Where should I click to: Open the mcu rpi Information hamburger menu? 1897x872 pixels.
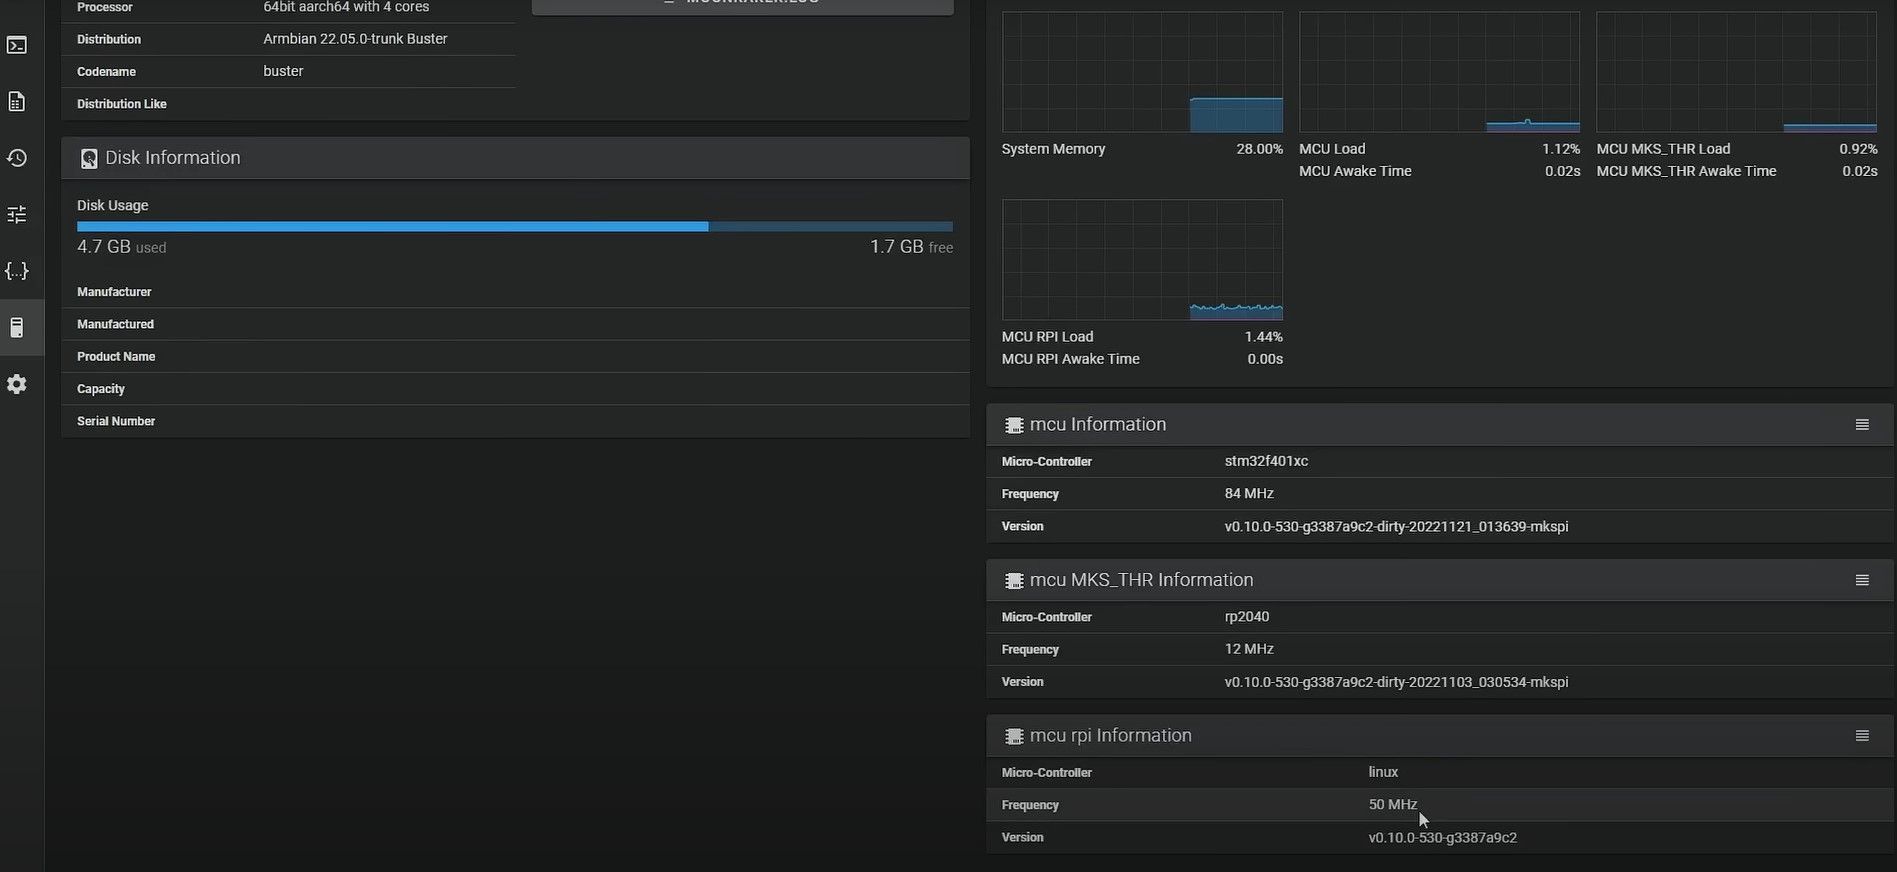tap(1862, 736)
